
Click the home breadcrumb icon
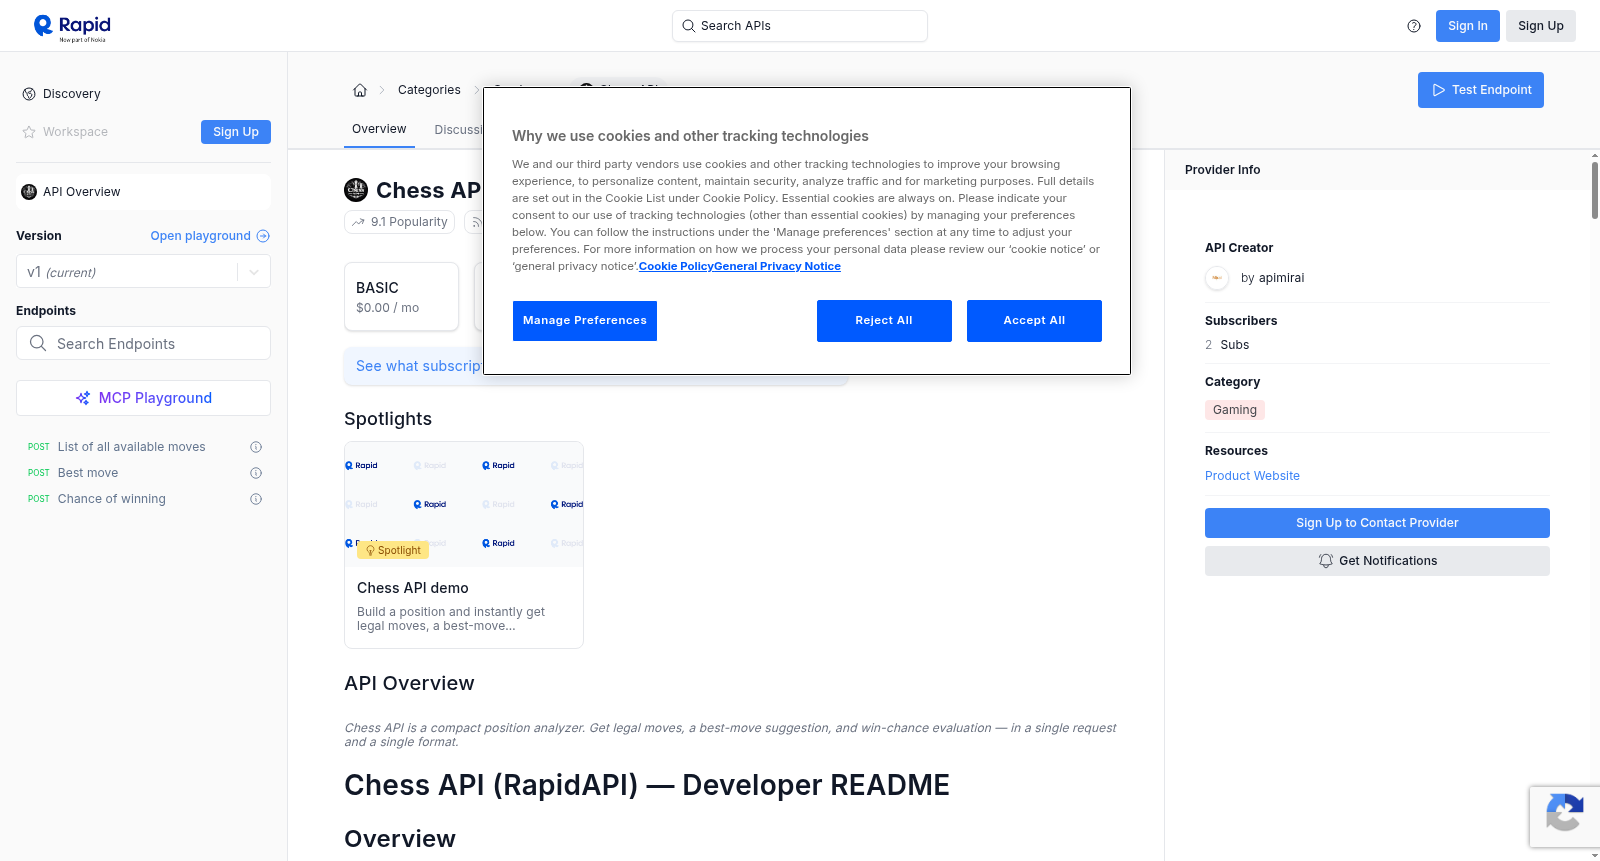(360, 90)
